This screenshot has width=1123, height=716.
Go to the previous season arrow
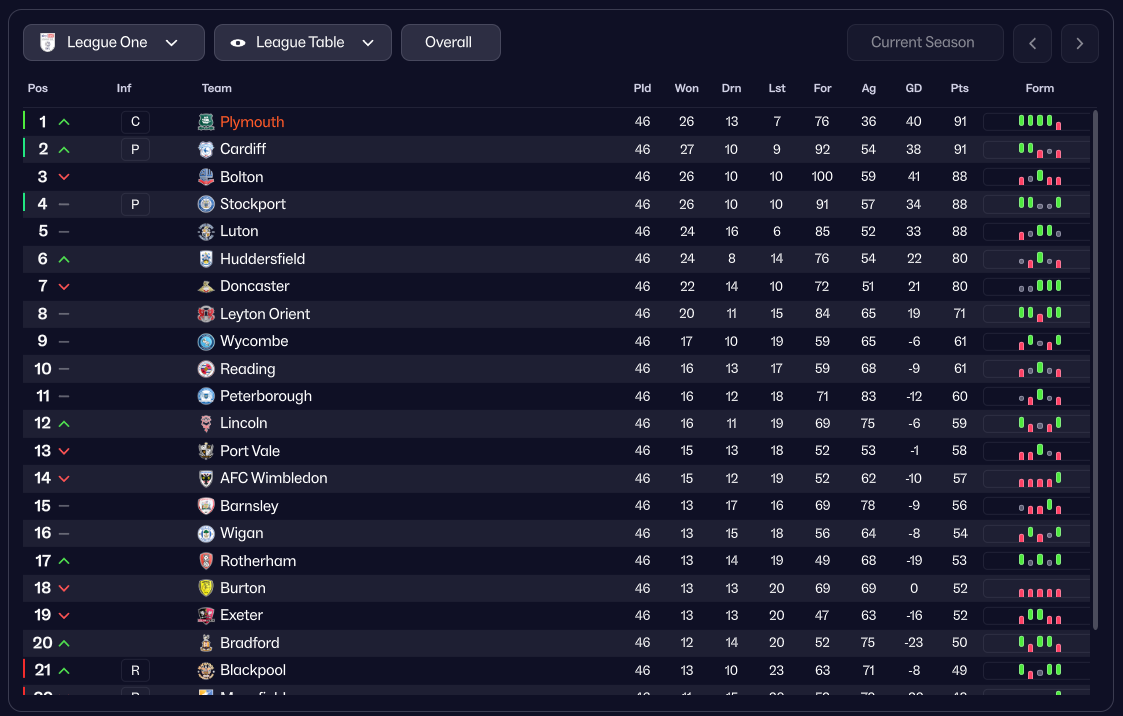[x=1032, y=43]
